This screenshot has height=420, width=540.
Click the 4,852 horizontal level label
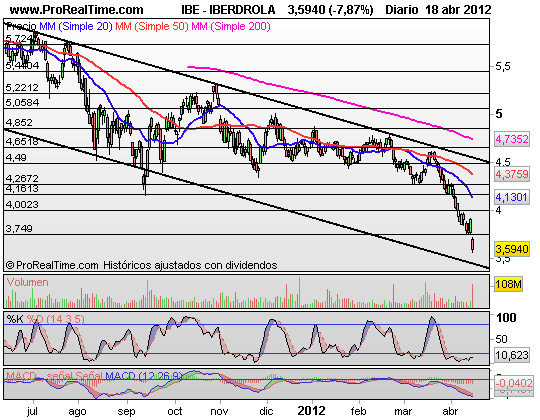coord(19,123)
